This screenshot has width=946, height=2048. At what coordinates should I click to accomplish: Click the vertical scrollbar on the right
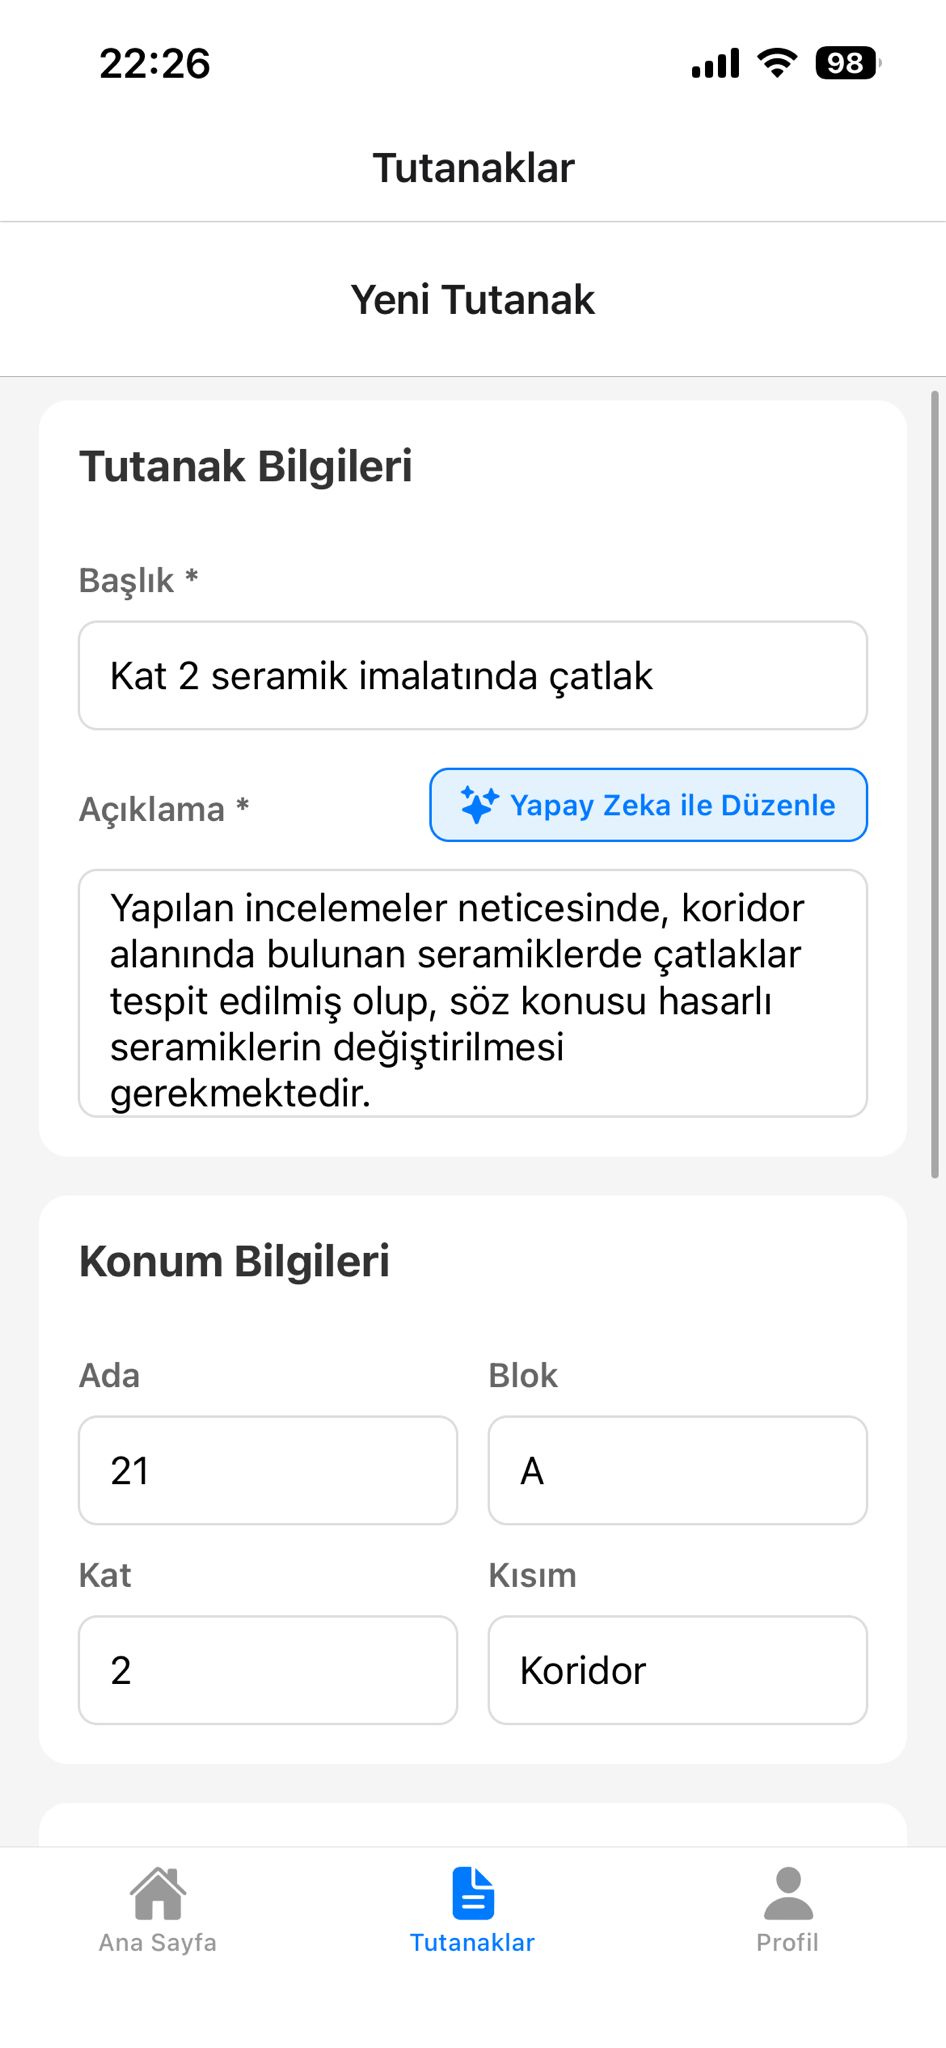(x=935, y=785)
